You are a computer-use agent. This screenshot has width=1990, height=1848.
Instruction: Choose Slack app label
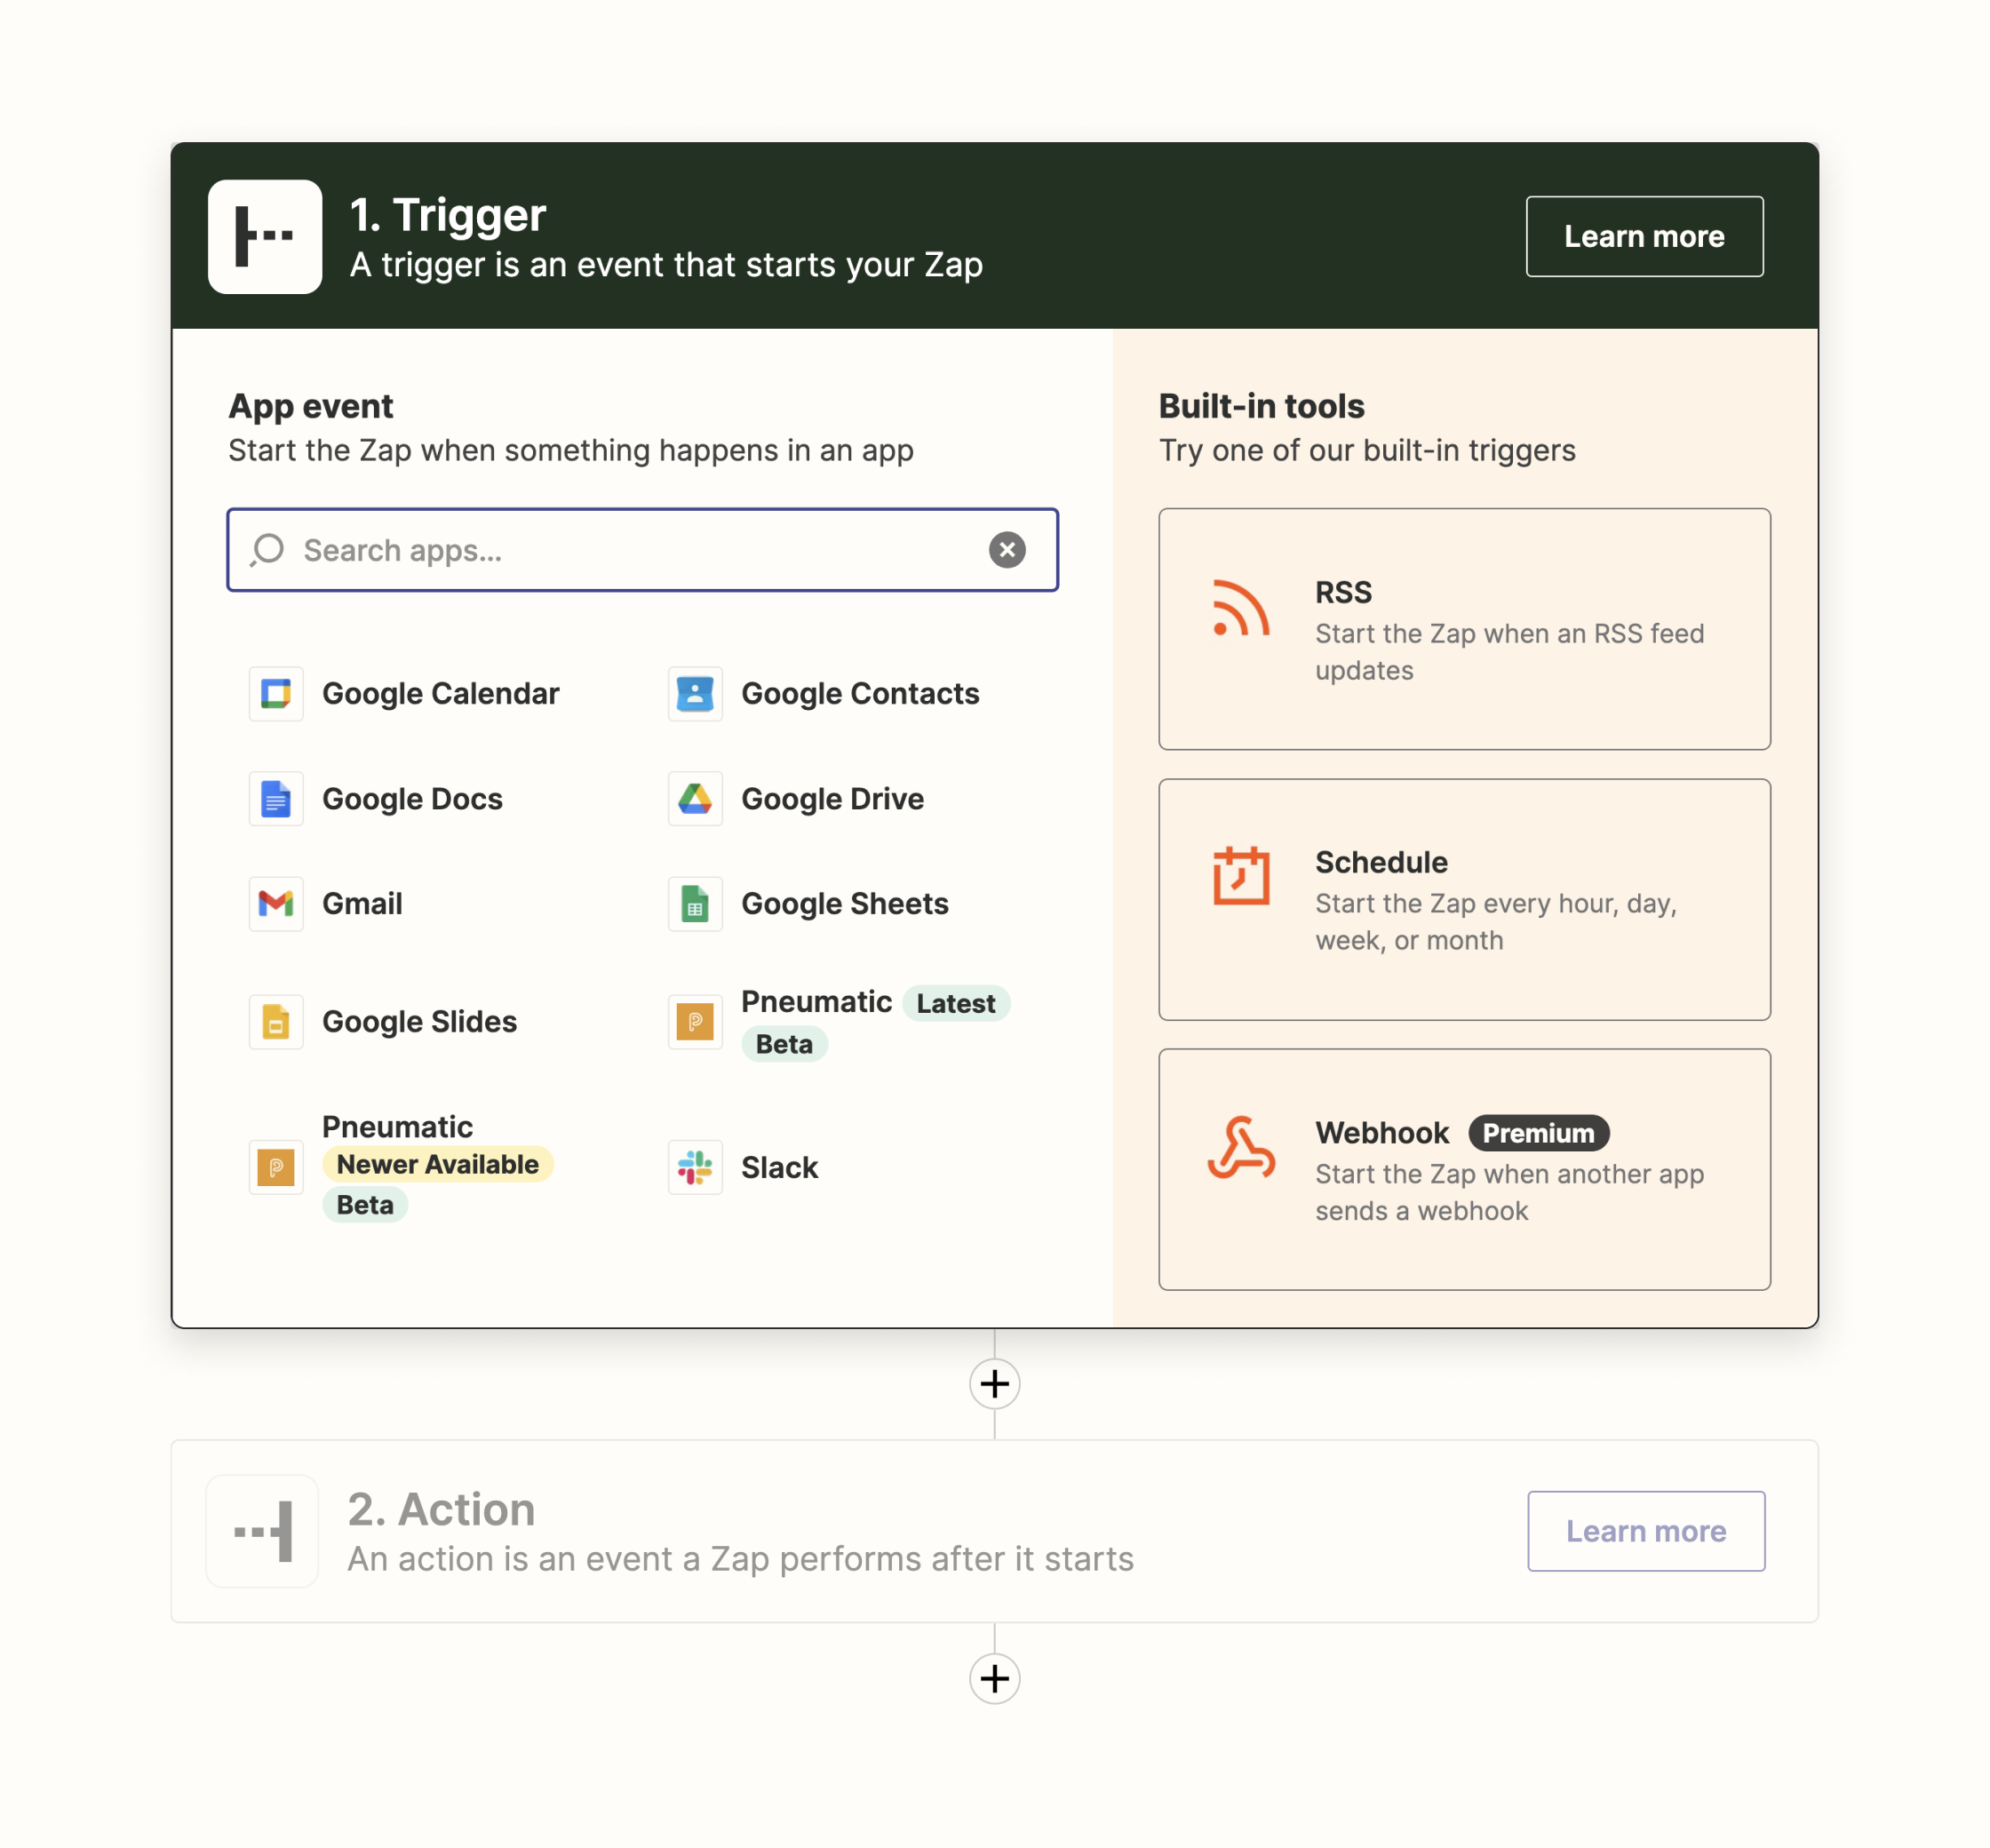coord(779,1167)
